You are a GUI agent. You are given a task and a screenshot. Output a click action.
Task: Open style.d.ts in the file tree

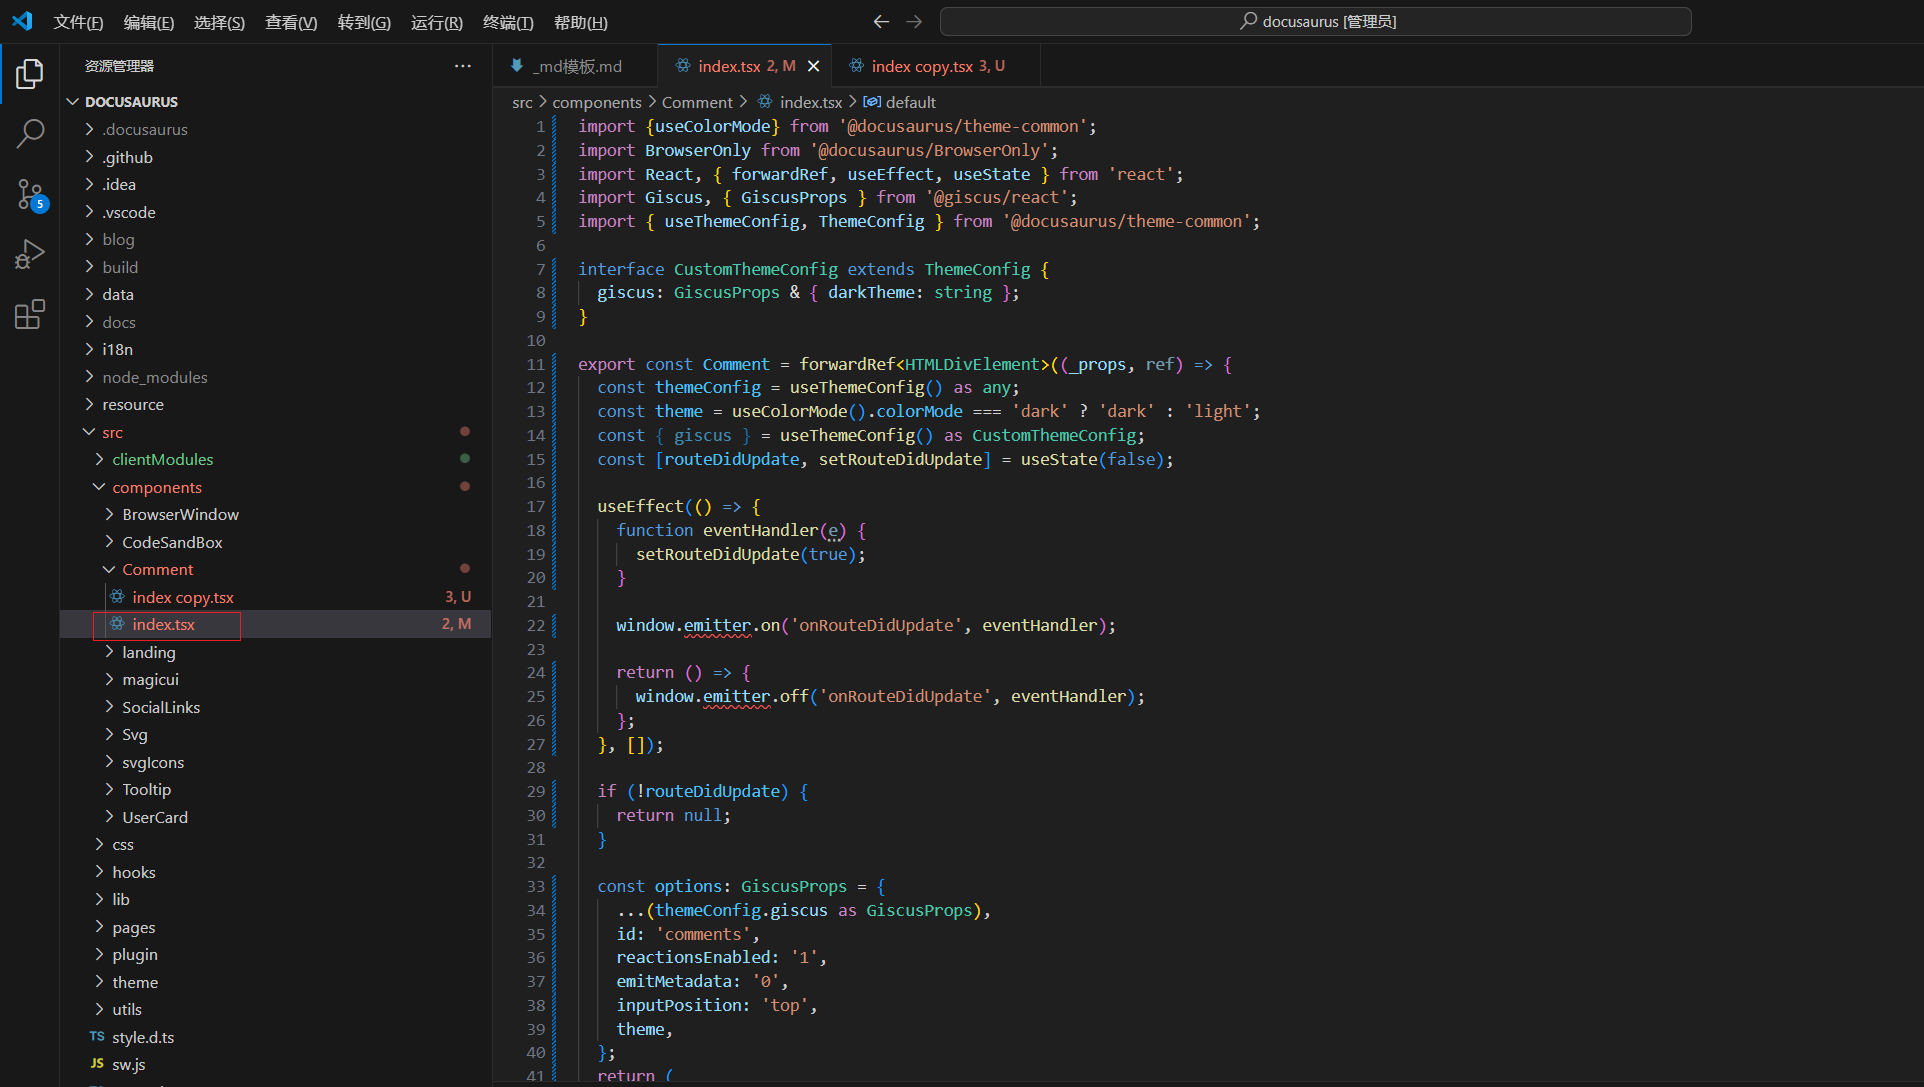[x=276, y=1037]
